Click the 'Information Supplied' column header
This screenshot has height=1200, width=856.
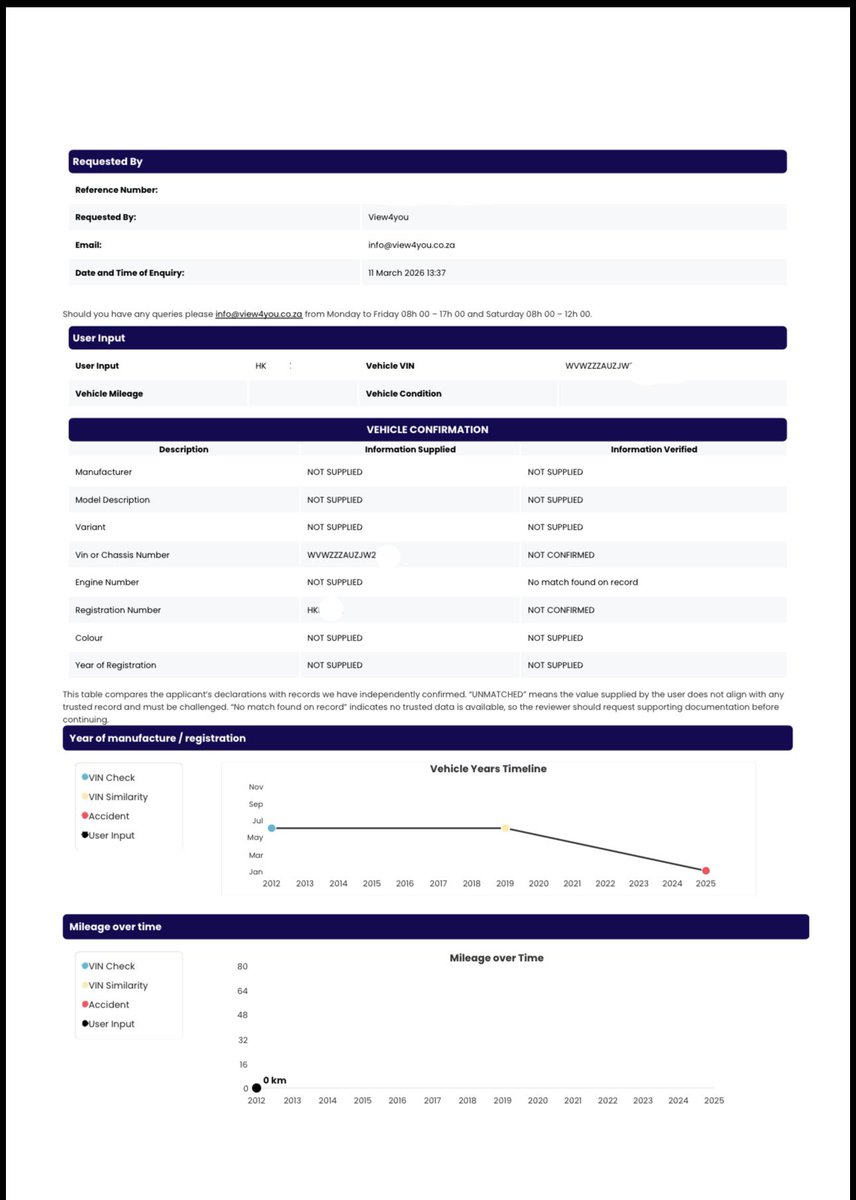410,449
